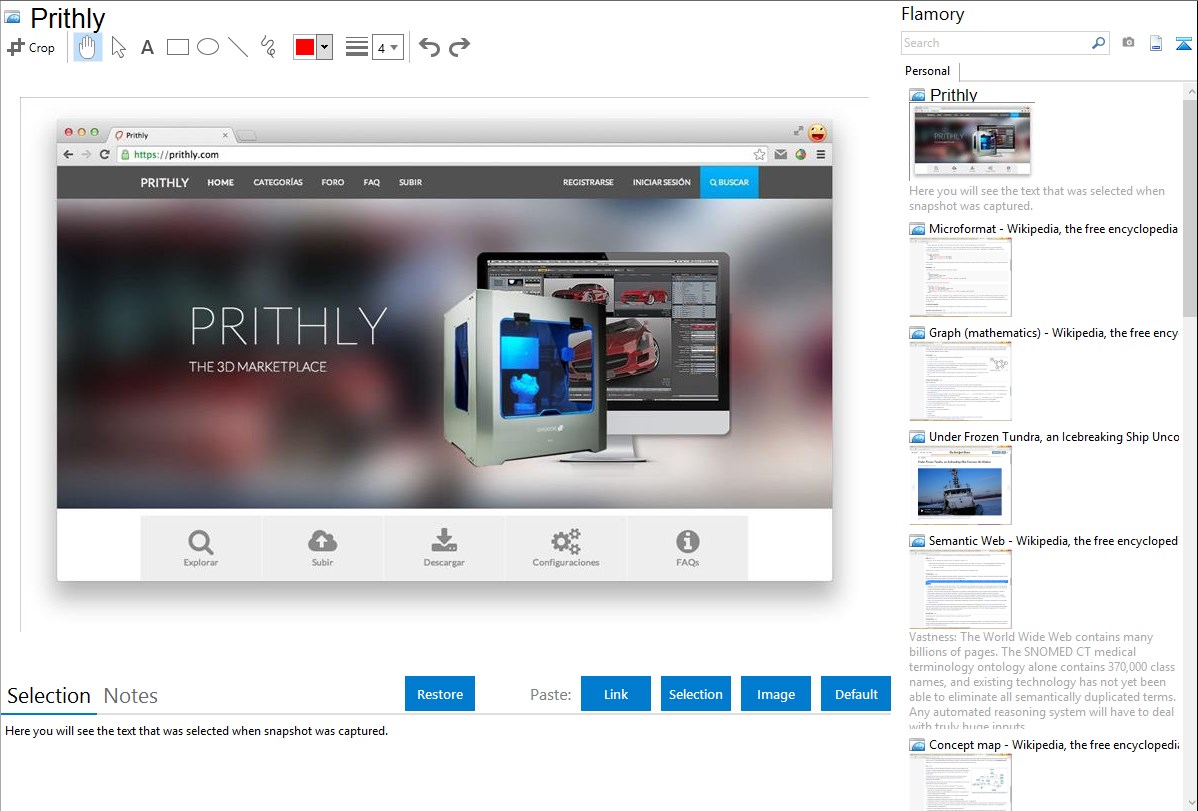The height and width of the screenshot is (811, 1198).
Task: Paste as Image
Action: click(776, 694)
